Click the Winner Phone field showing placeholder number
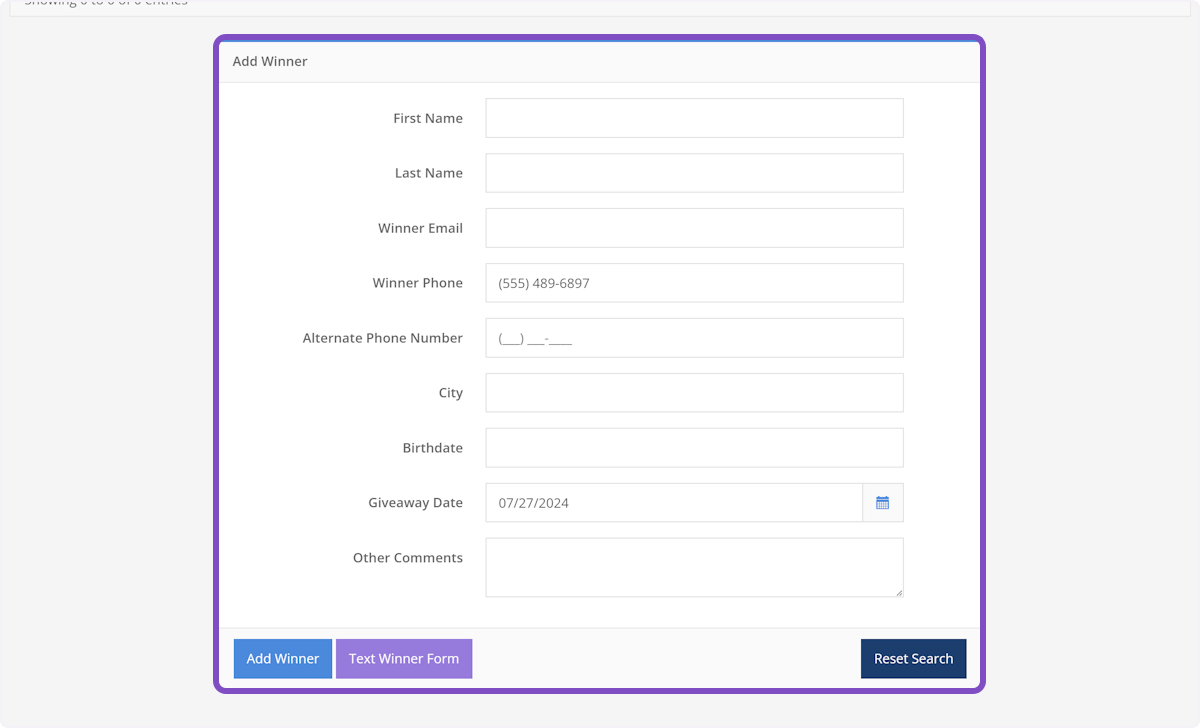Image resolution: width=1200 pixels, height=728 pixels. [694, 282]
